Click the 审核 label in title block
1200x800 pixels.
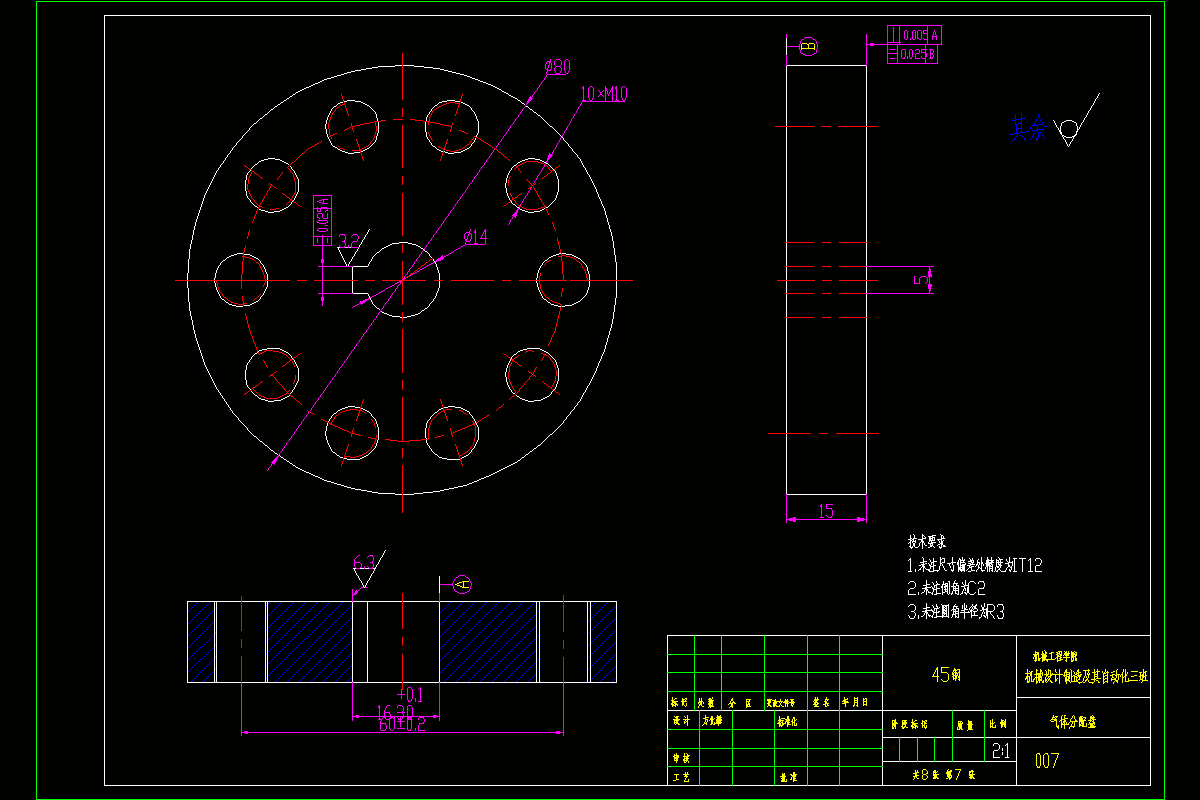coord(680,759)
